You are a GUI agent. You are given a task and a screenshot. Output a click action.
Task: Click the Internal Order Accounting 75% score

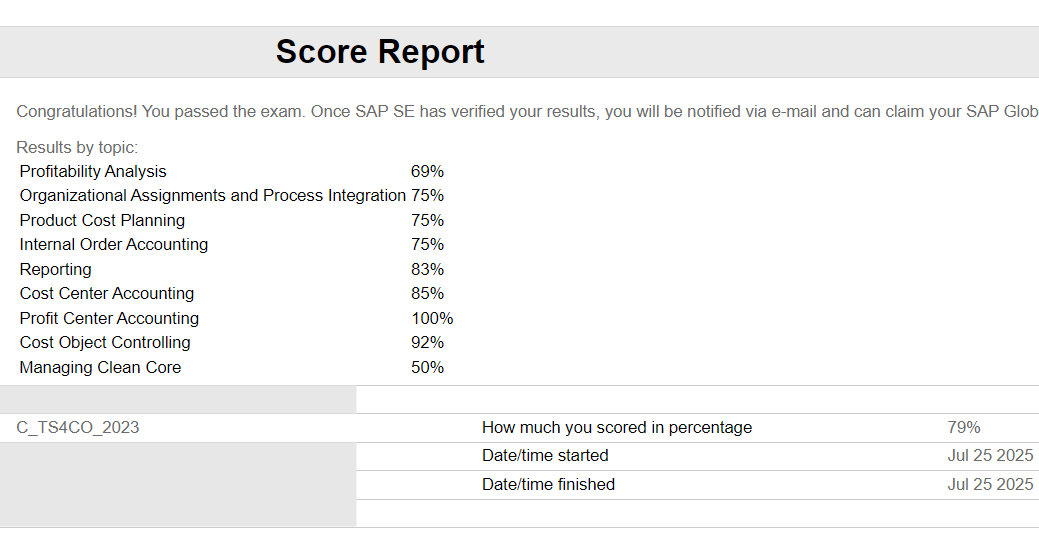[x=427, y=244]
